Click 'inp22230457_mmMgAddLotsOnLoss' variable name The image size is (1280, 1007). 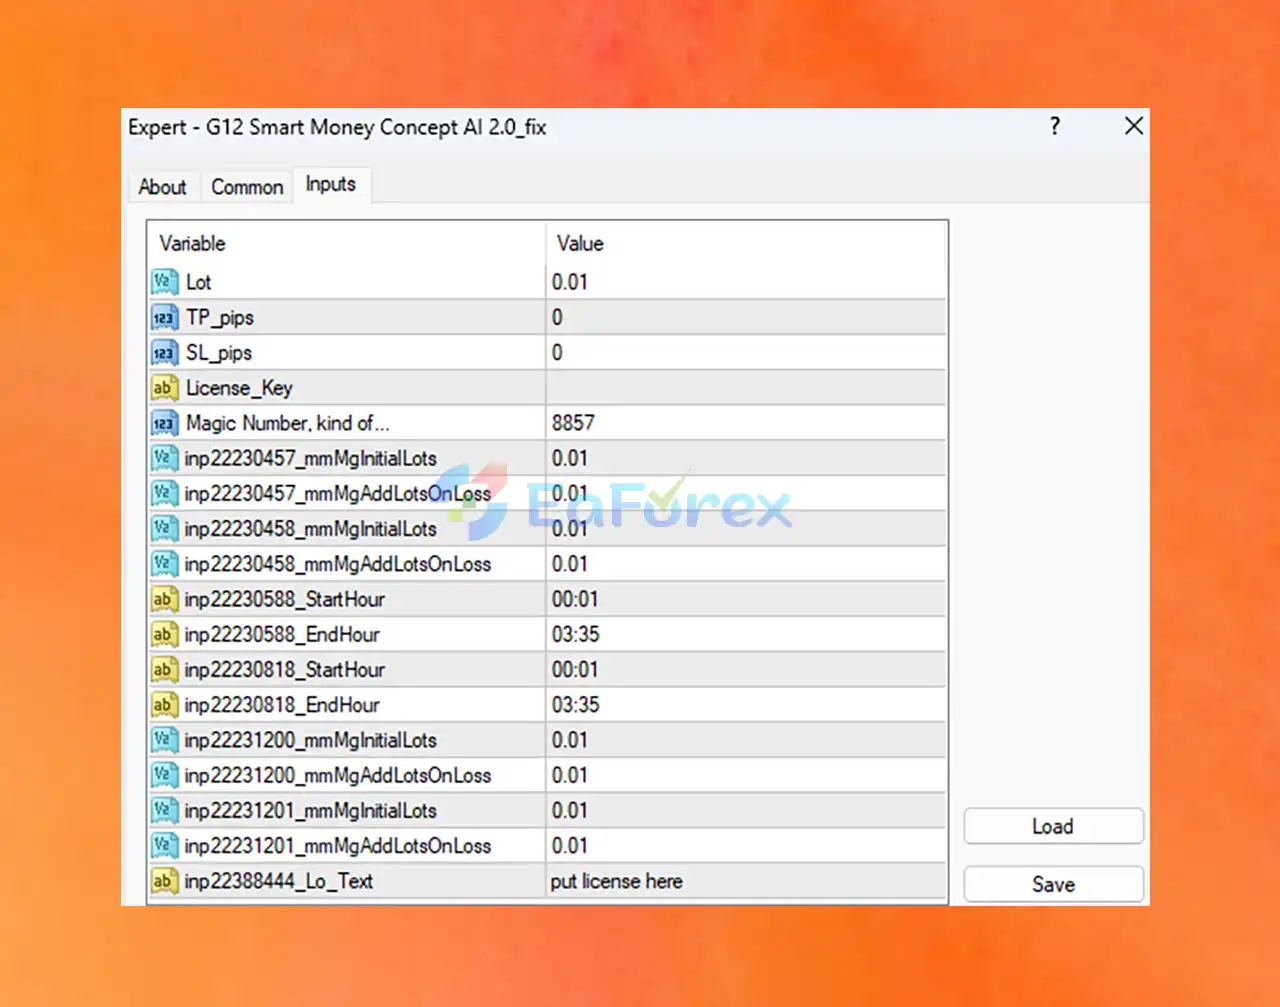click(338, 494)
